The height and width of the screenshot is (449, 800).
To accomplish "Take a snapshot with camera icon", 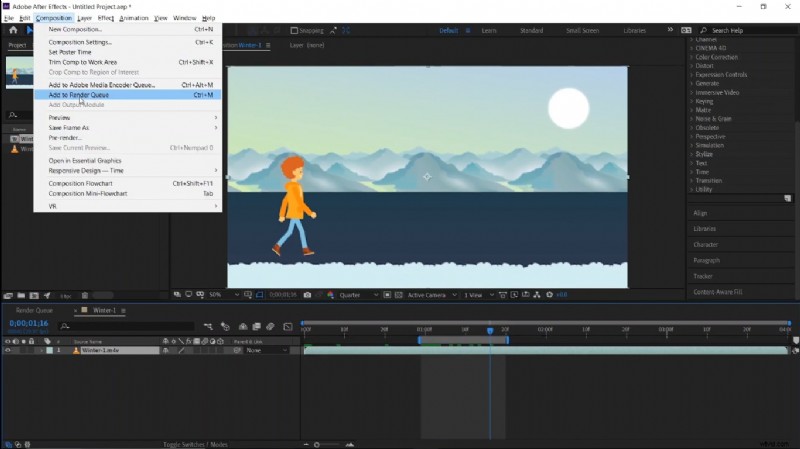I will (307, 295).
